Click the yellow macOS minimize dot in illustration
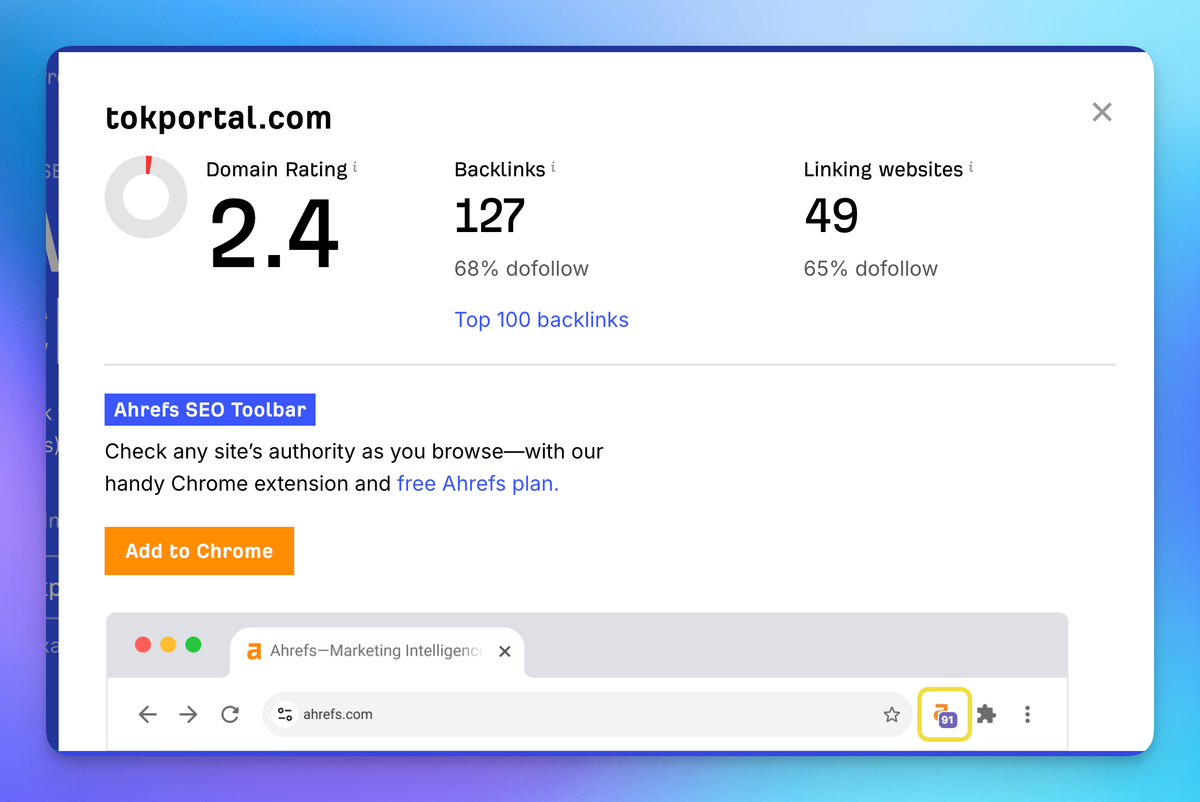Screen dimensions: 1200x802 pos(168,644)
